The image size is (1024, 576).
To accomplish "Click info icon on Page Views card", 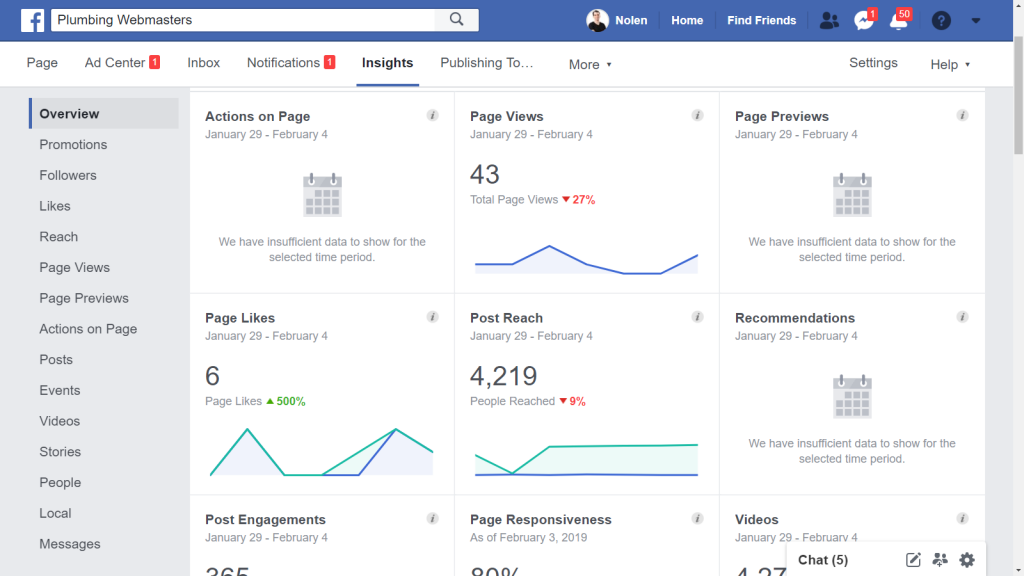I will [697, 116].
